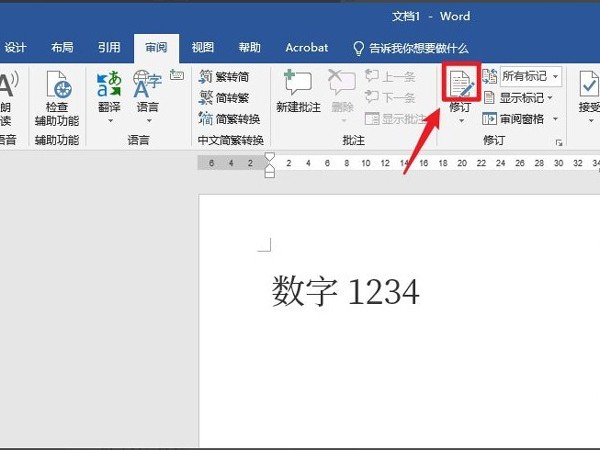Switch to the 引用 (References) tab

tap(109, 47)
